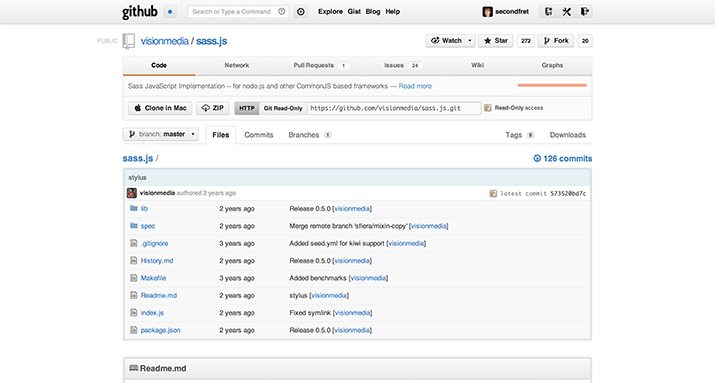Click the History.md file icon
The image size is (715, 383).
coord(134,260)
